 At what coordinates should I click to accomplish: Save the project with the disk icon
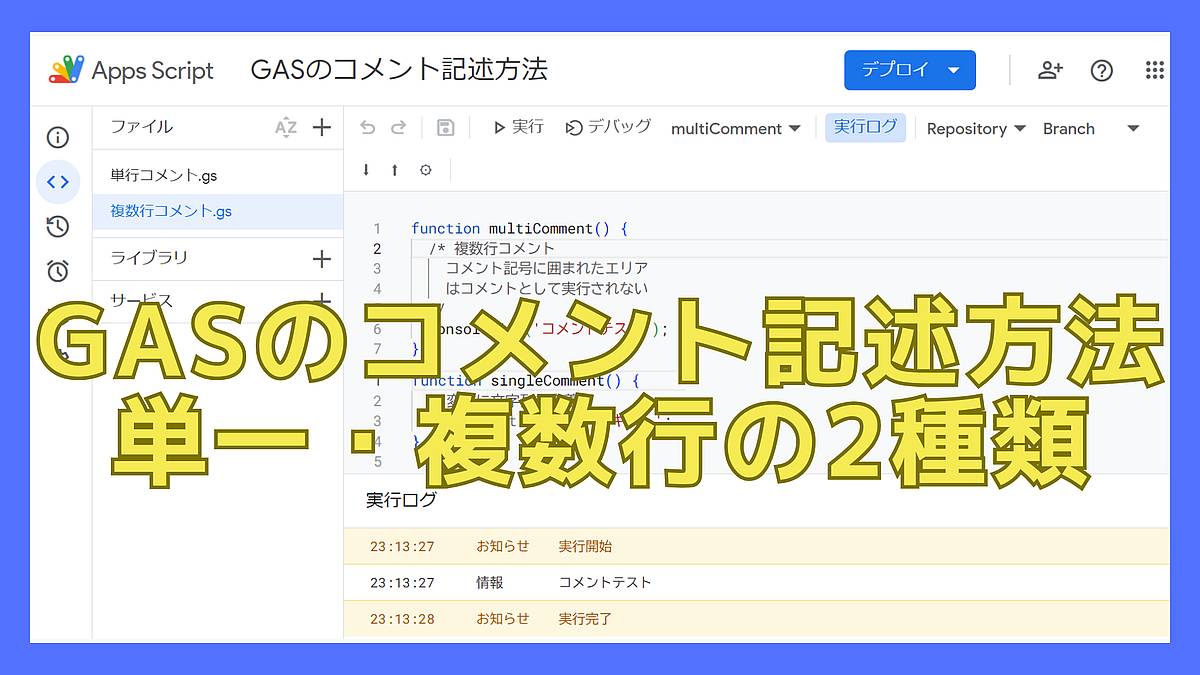(x=445, y=127)
